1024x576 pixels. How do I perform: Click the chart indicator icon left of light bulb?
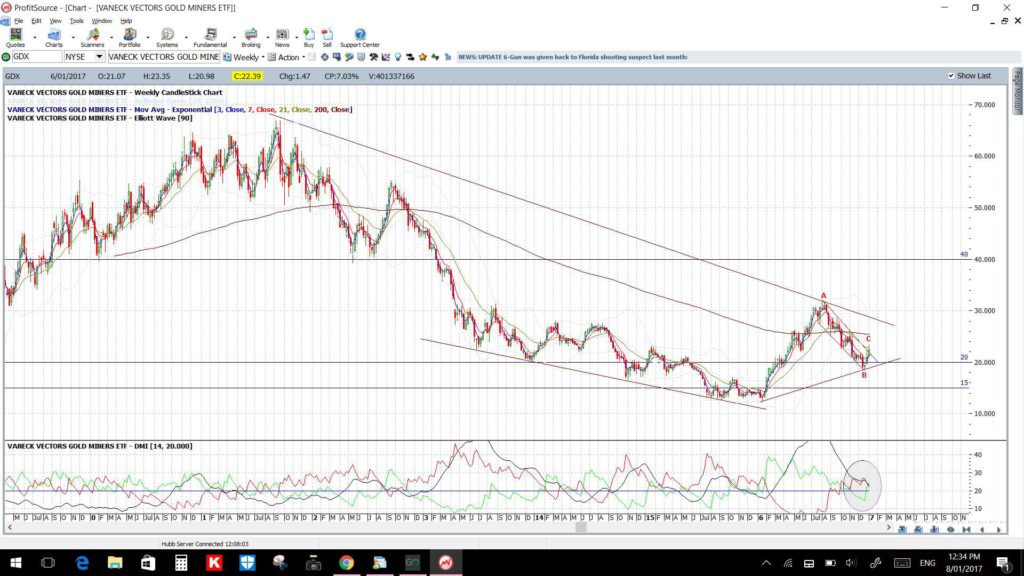[386, 57]
